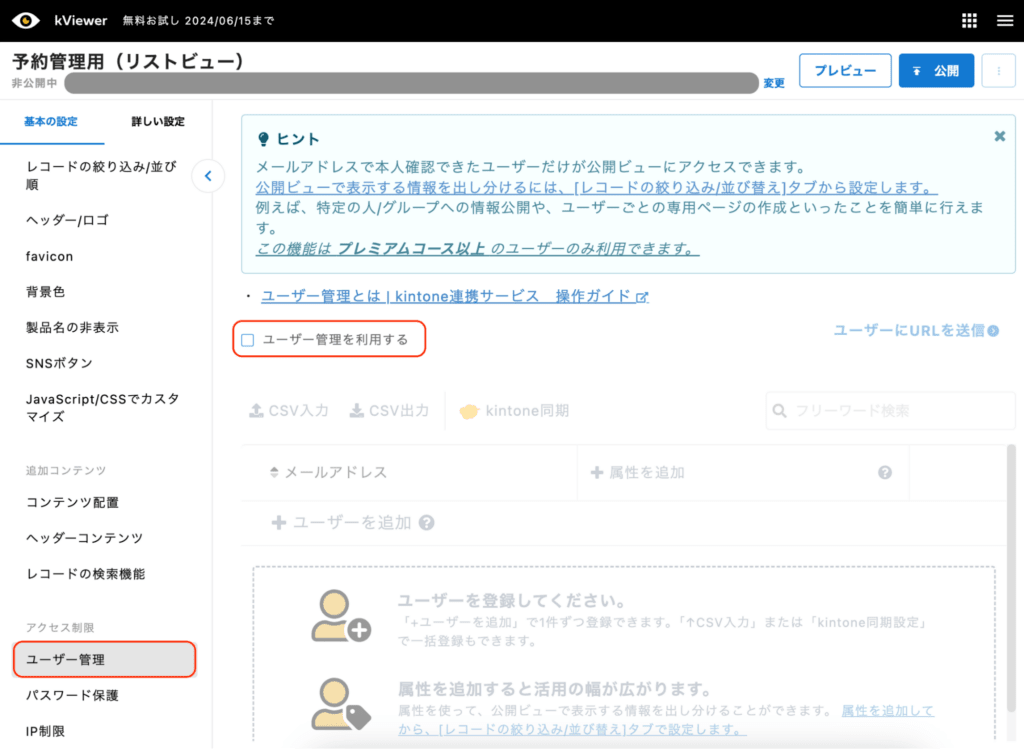Close the ヒント hint panel
1024x749 pixels.
(999, 137)
